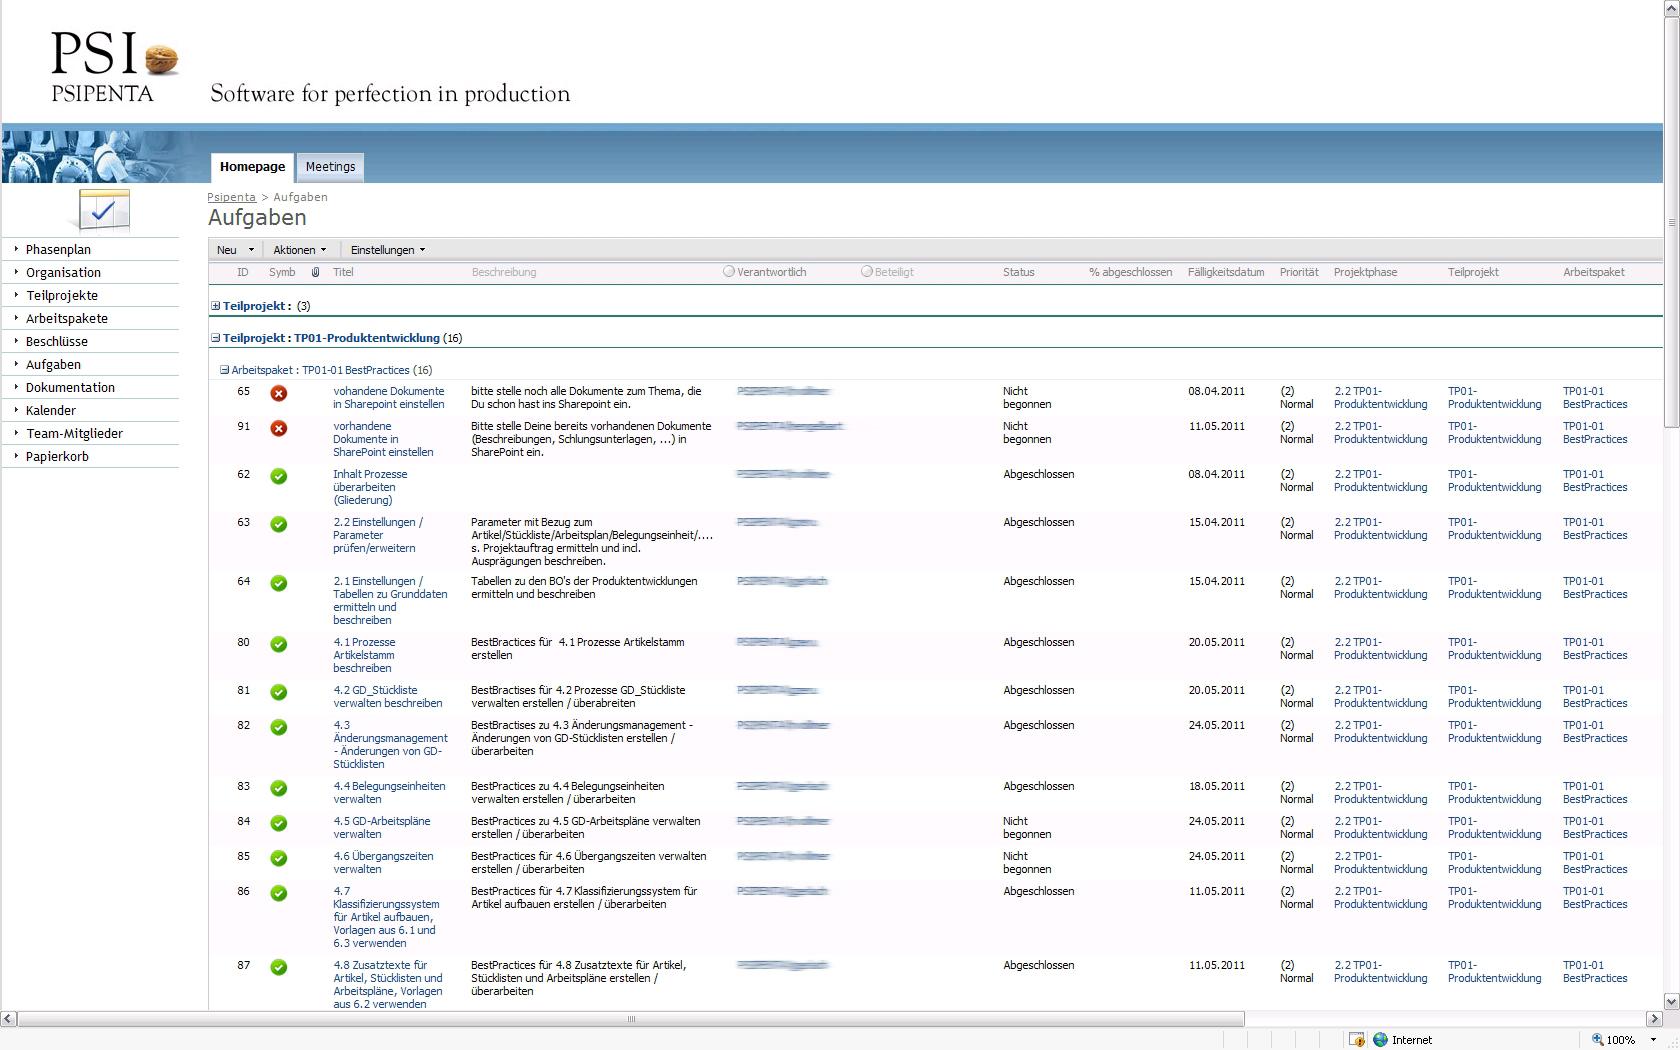
Task: Open the Einstellungen dropdown menu
Action: coord(387,250)
